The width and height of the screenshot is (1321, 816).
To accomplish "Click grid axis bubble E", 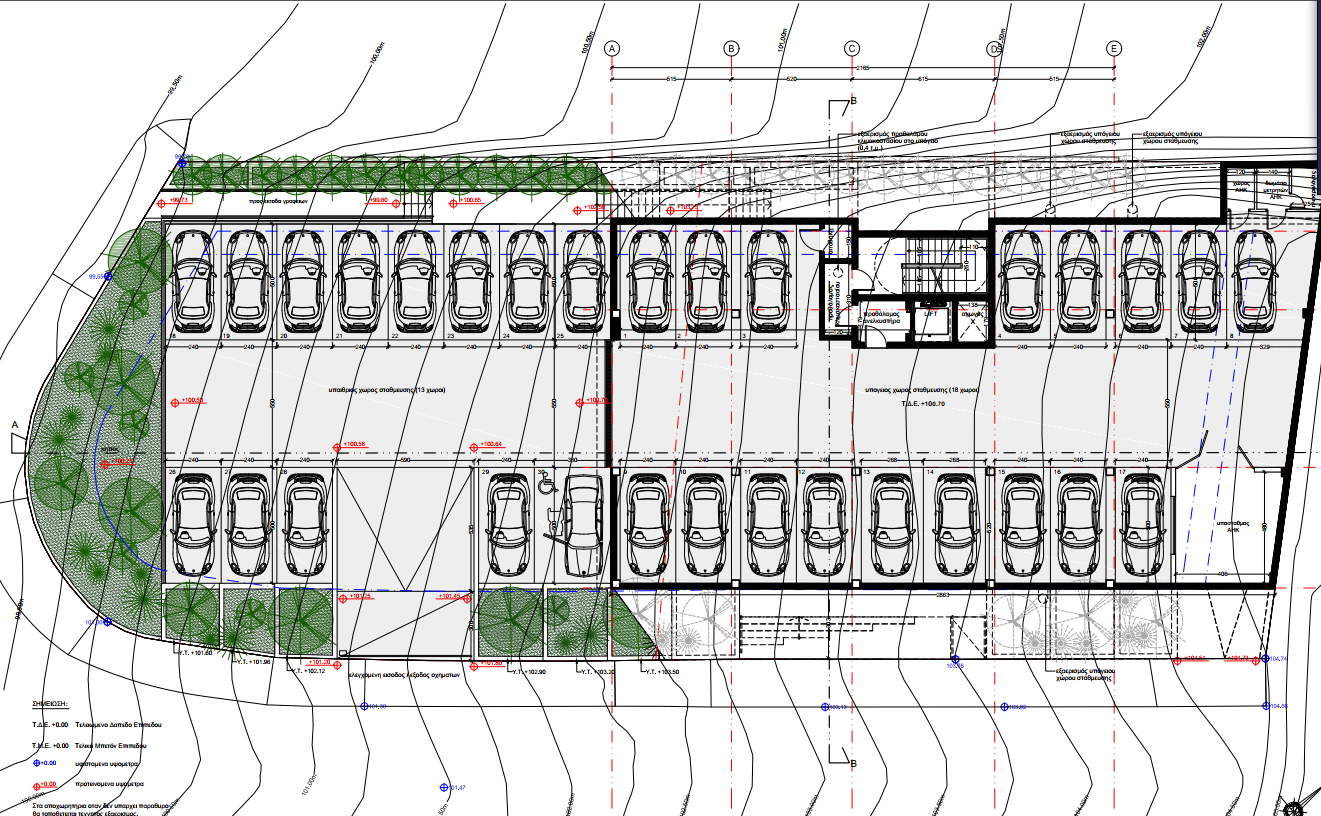I will [1114, 48].
